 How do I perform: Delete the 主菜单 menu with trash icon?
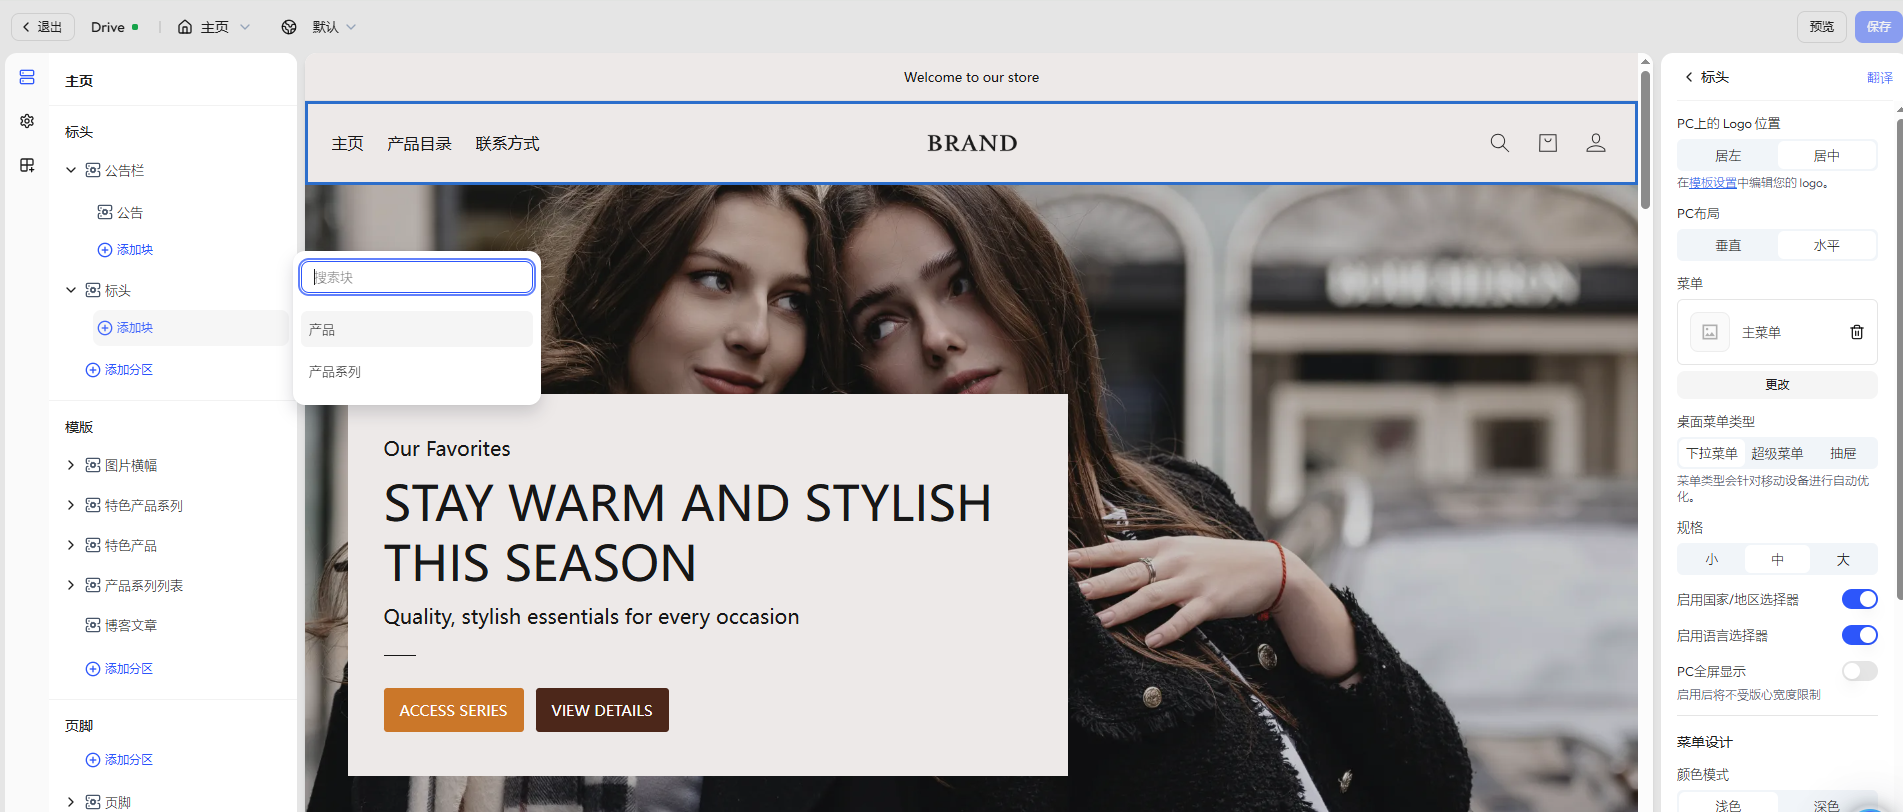[1856, 332]
